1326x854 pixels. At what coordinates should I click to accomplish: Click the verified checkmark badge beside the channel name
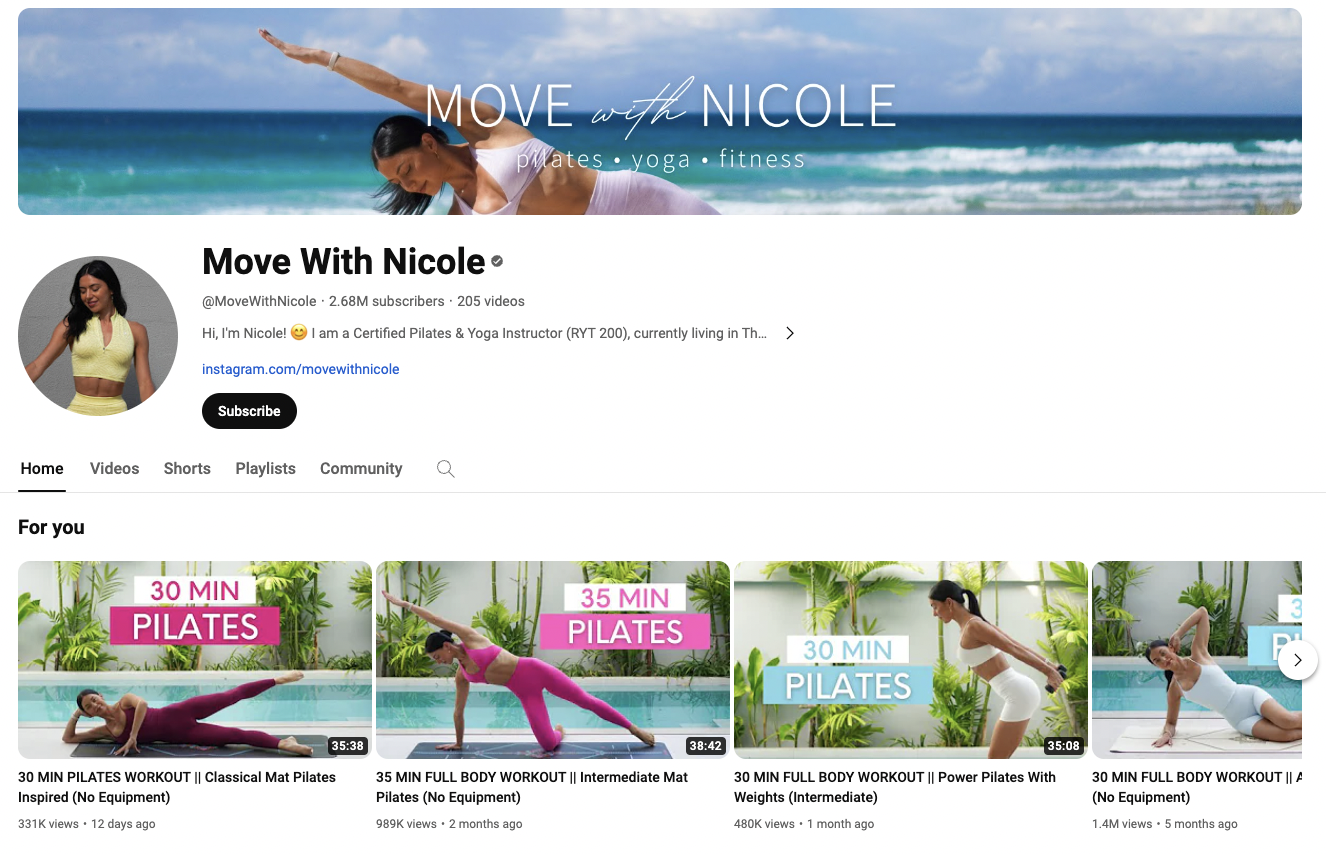pyautogui.click(x=496, y=261)
